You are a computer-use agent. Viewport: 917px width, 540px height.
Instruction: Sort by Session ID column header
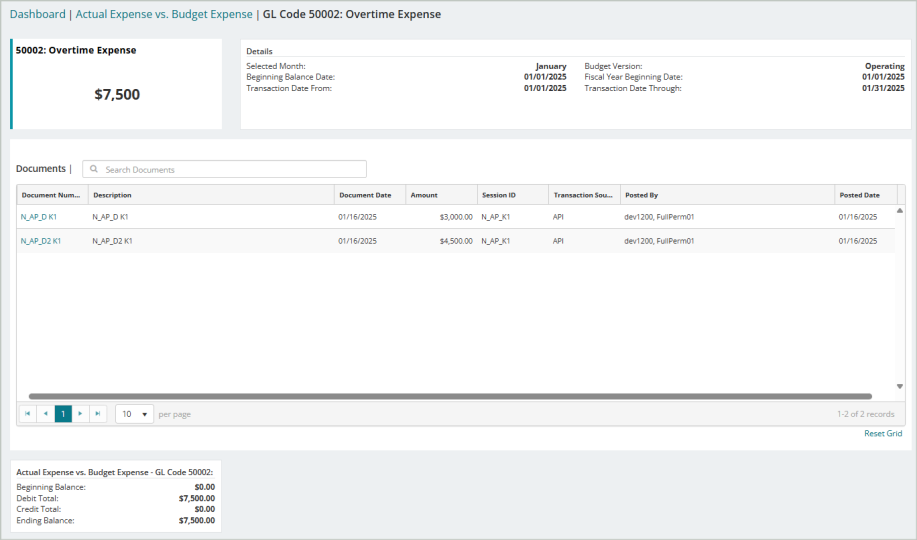click(x=512, y=195)
